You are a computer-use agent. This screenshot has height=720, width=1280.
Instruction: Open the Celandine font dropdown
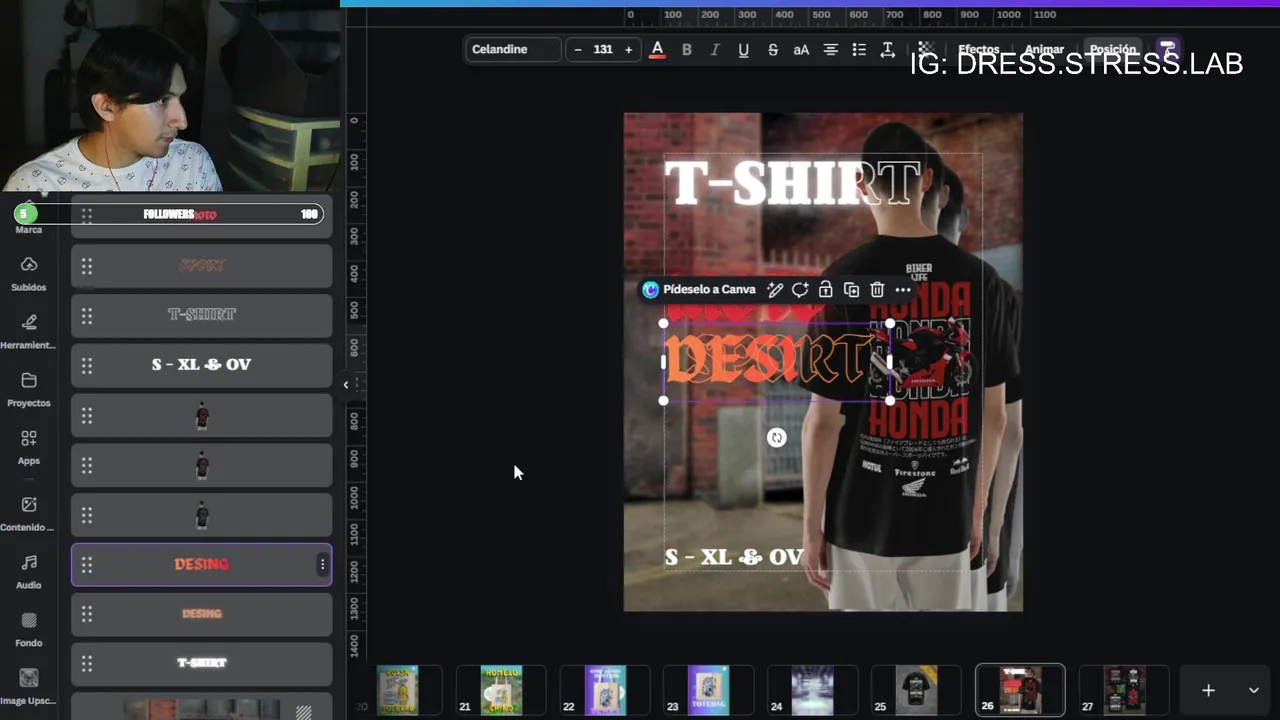tap(513, 49)
